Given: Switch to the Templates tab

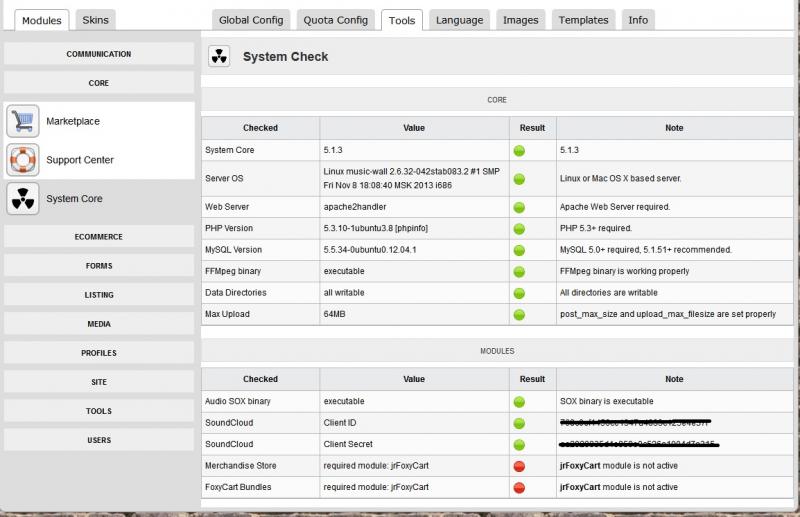Looking at the screenshot, I should pyautogui.click(x=583, y=20).
